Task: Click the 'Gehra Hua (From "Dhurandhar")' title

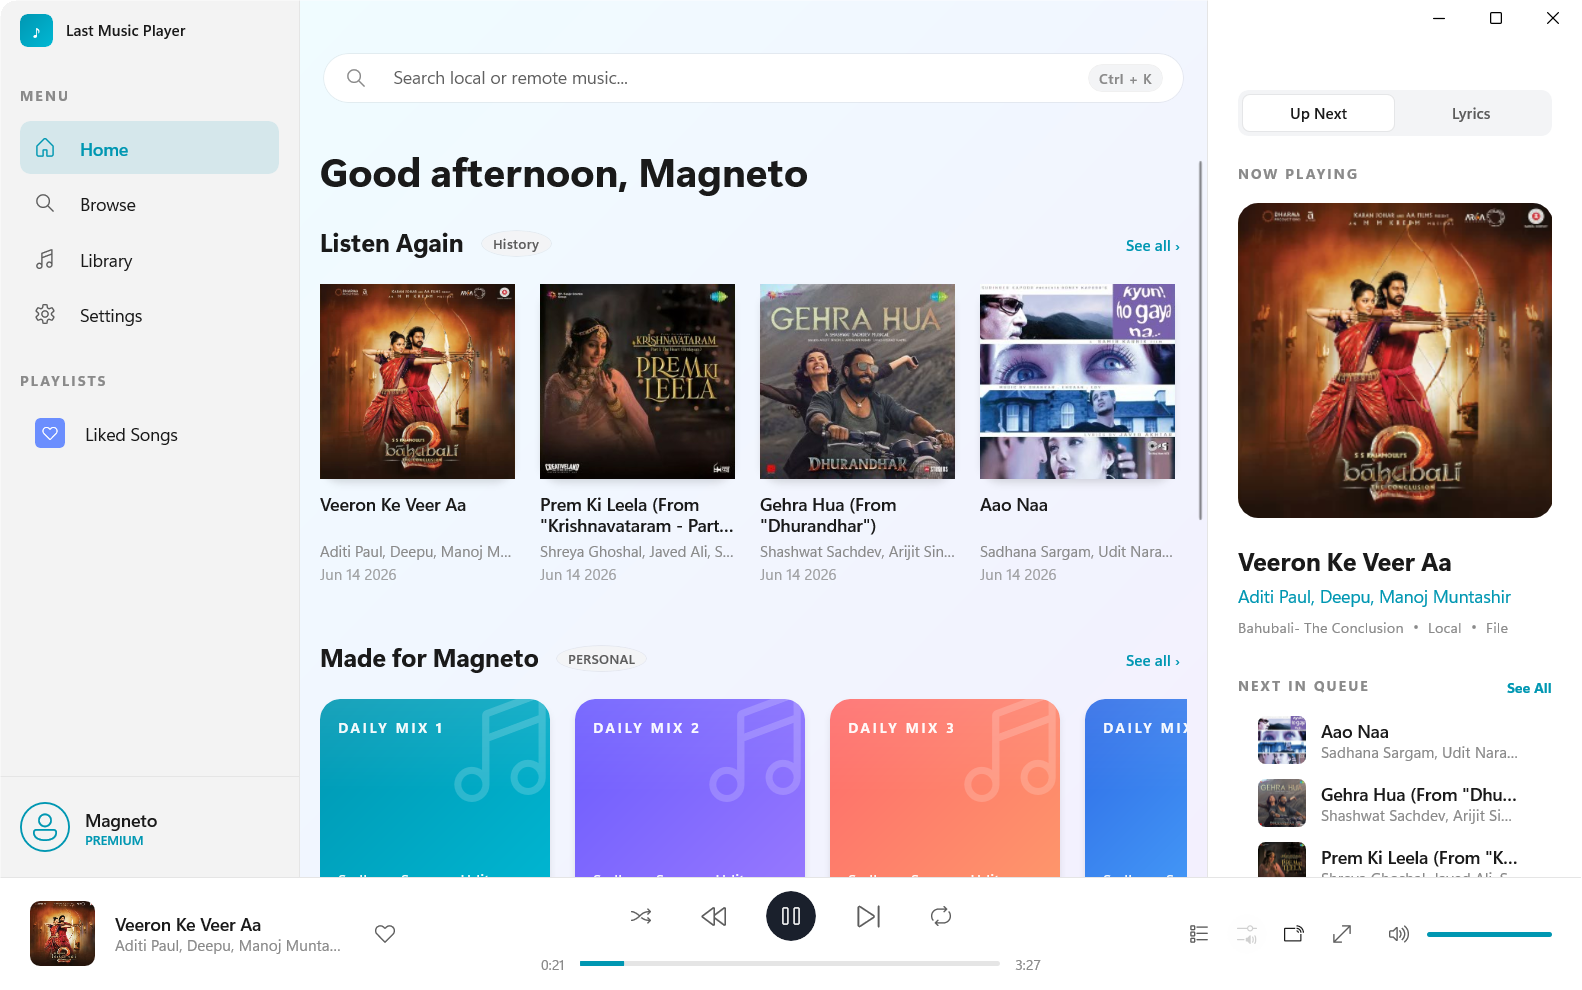Action: click(828, 515)
